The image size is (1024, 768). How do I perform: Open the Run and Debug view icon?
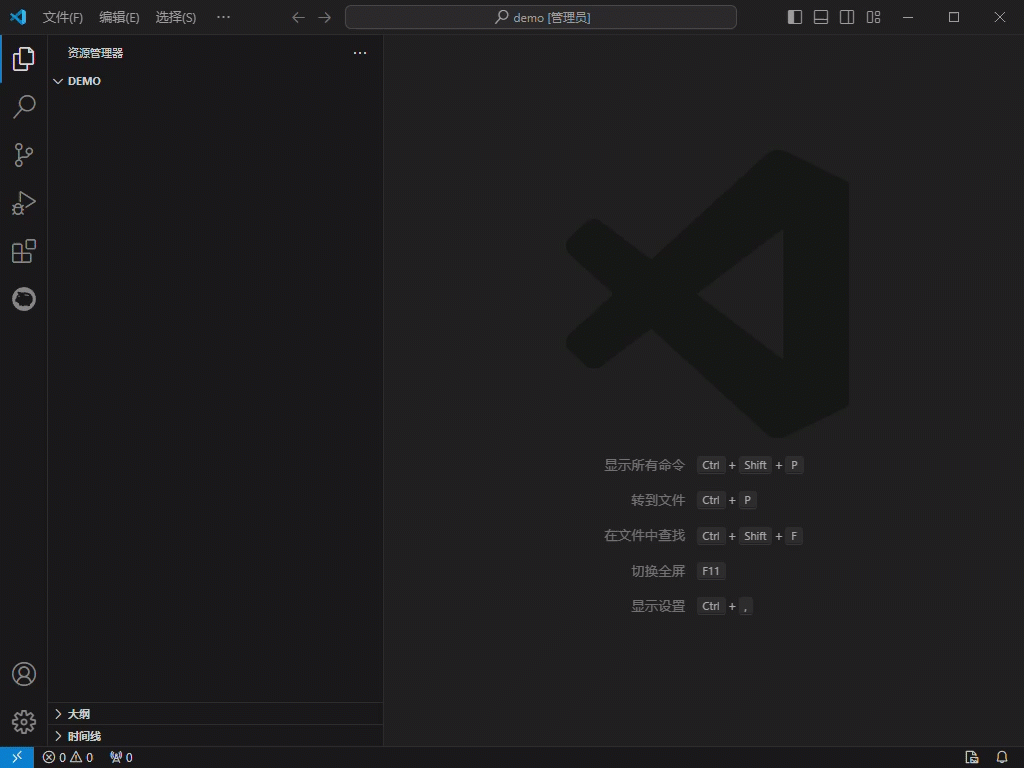point(24,203)
